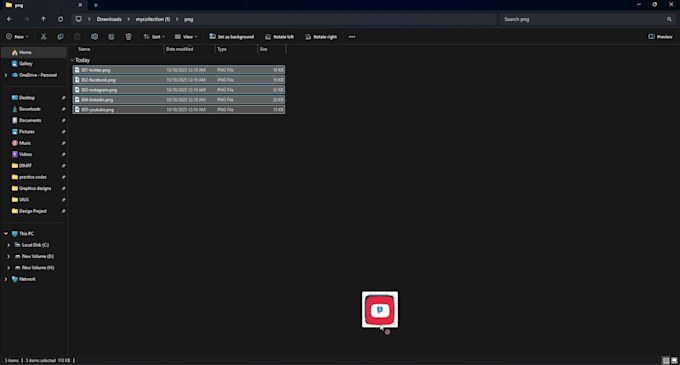Click the dragged youtube thumbnail preview
Viewport: 680px width, 365px height.
point(380,310)
